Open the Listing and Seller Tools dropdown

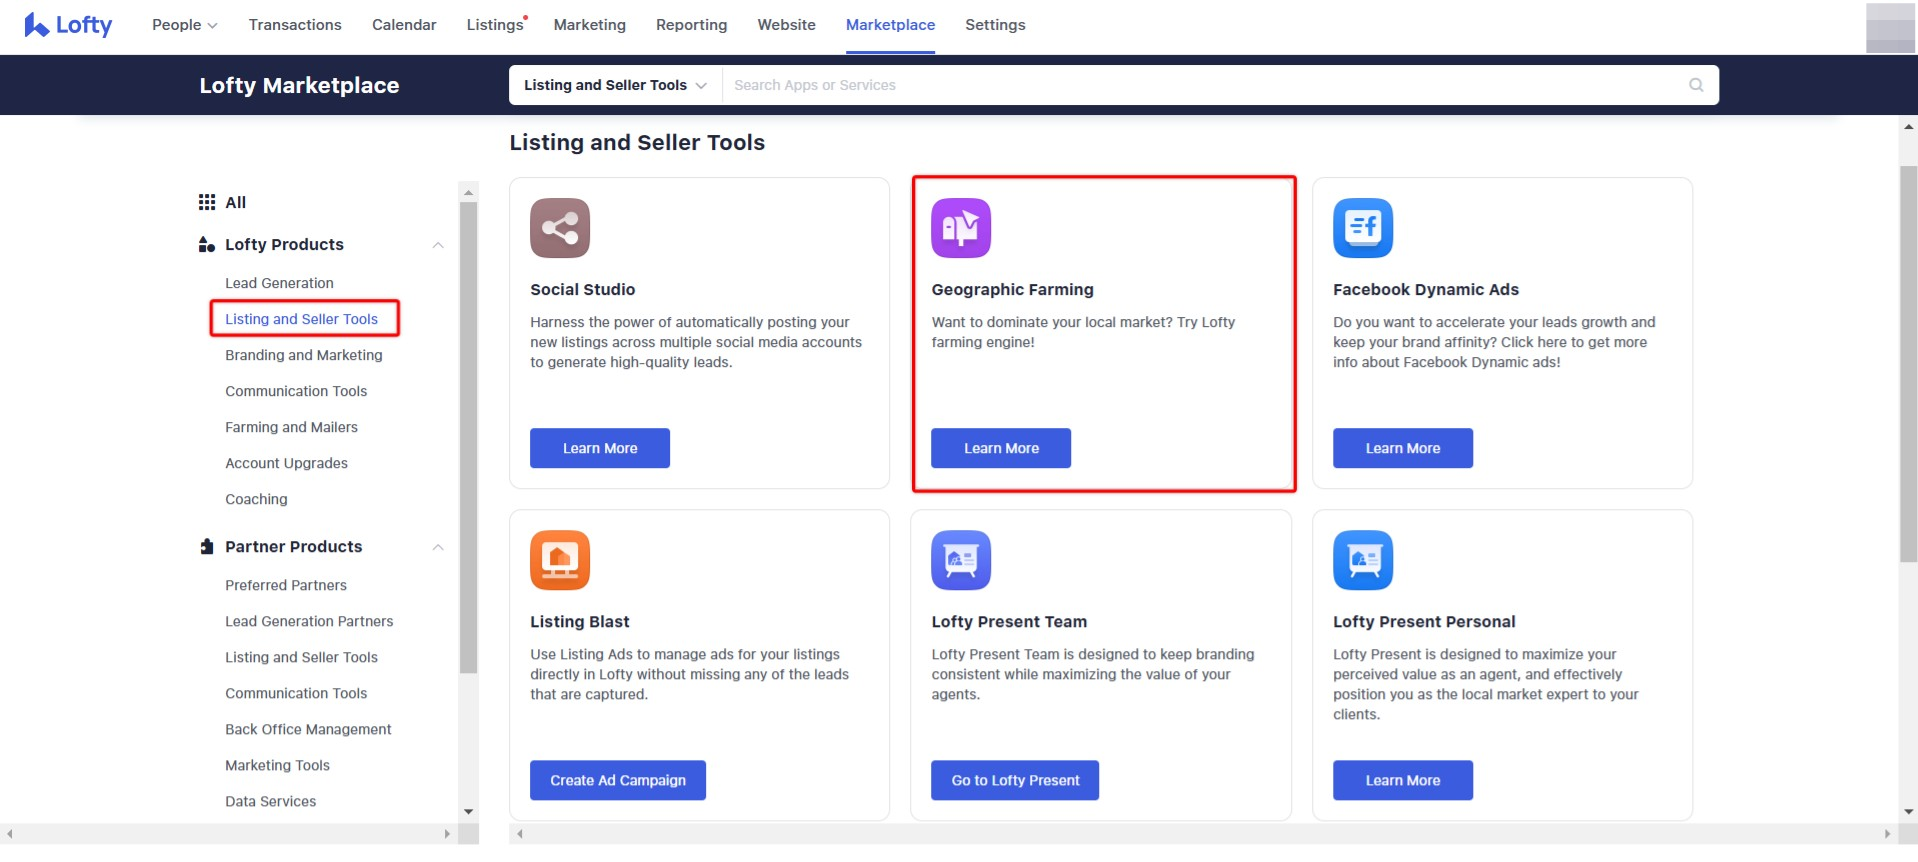[x=614, y=85]
